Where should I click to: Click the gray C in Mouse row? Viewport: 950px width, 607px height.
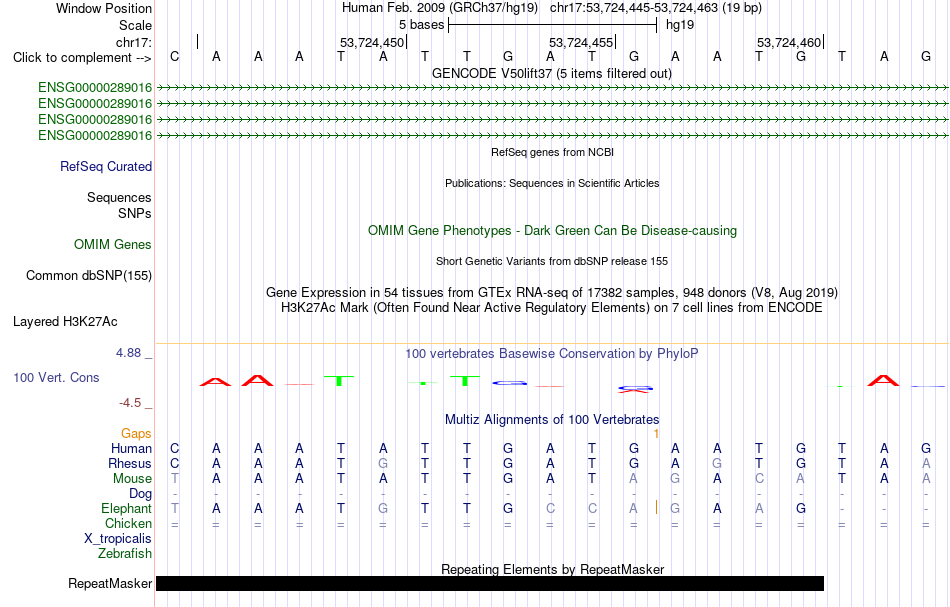pos(759,479)
